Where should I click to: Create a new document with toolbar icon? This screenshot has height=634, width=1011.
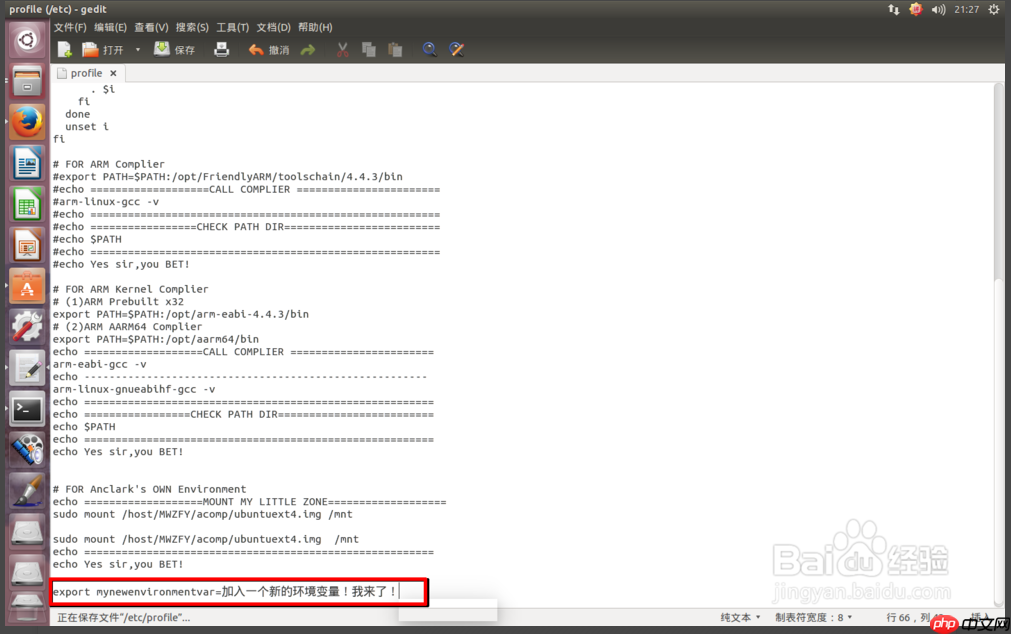click(64, 50)
